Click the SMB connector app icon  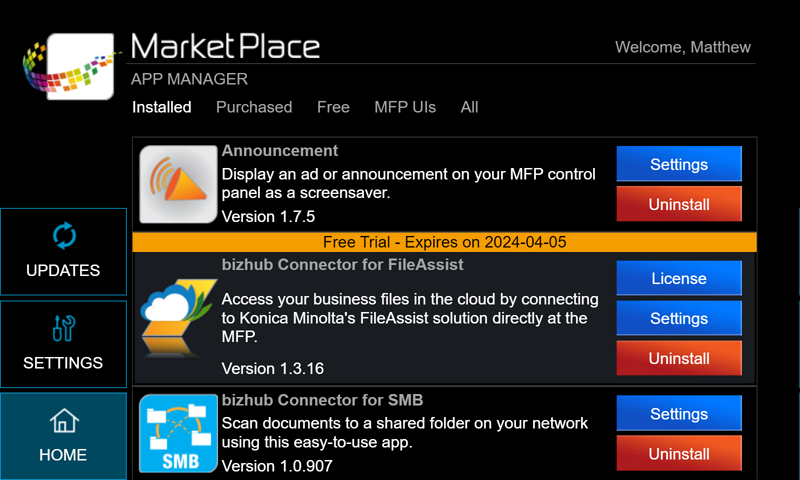coord(179,433)
